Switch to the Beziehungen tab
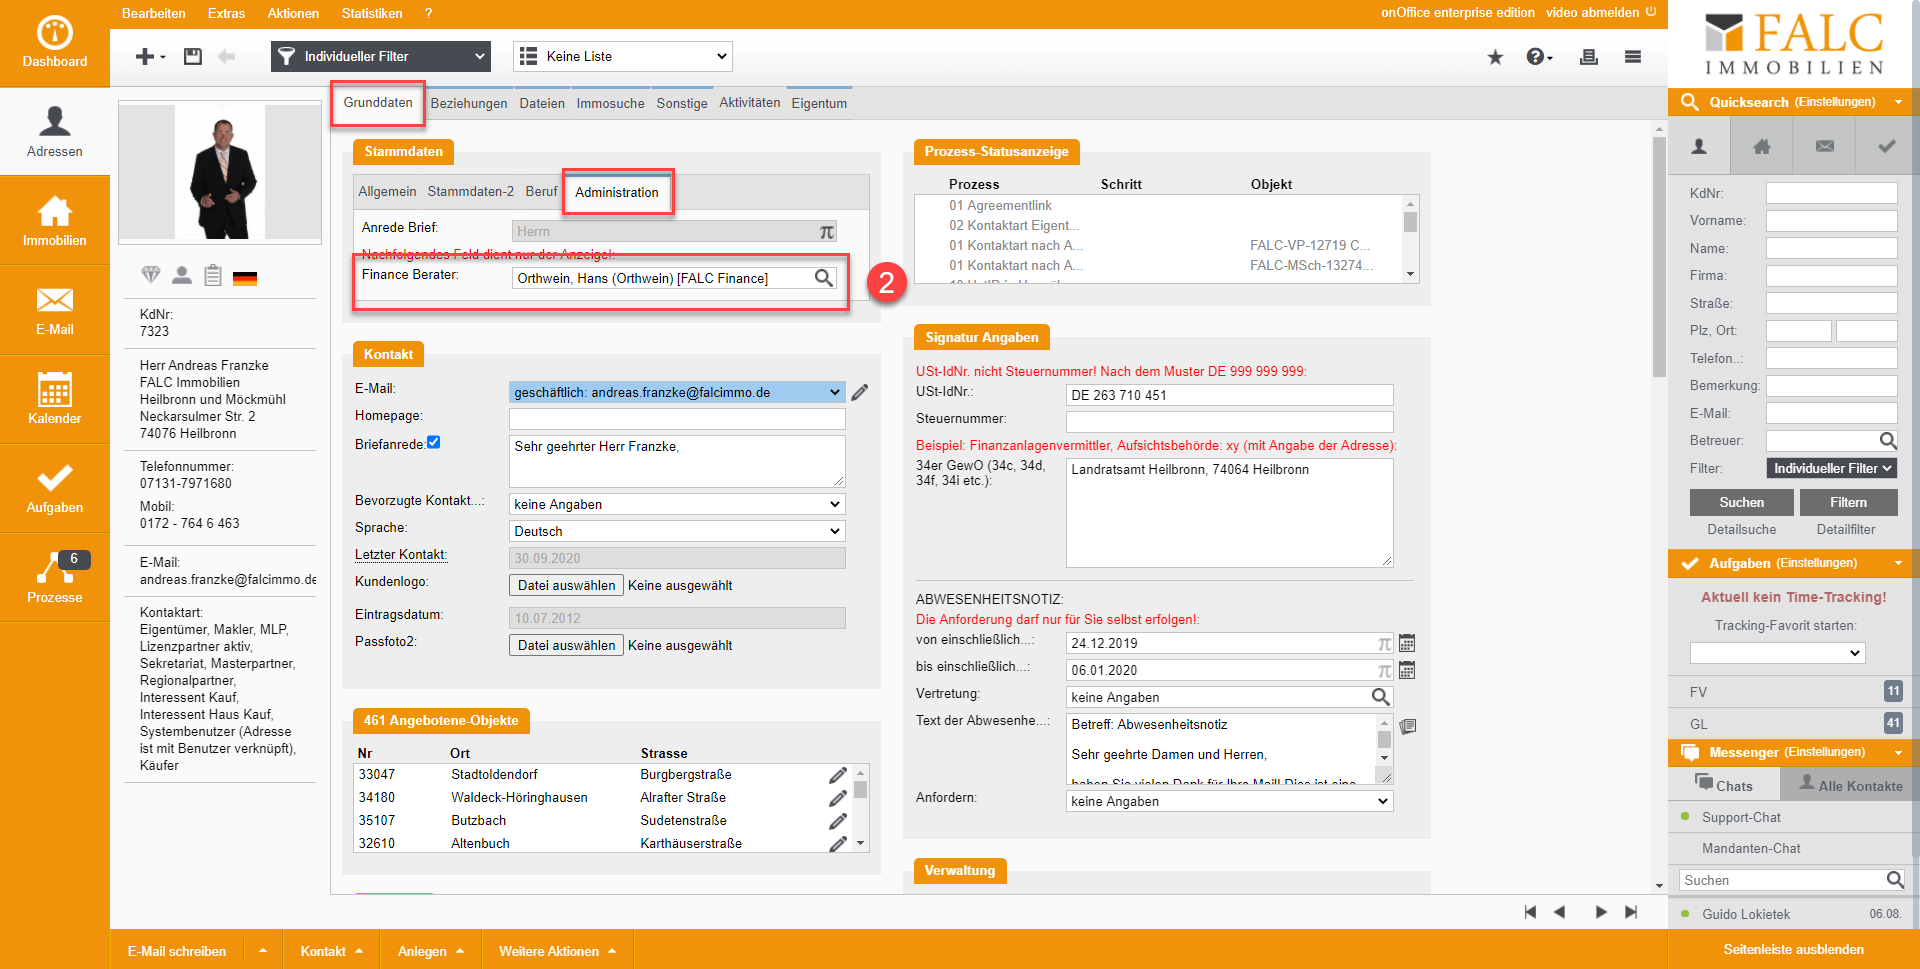 point(468,104)
